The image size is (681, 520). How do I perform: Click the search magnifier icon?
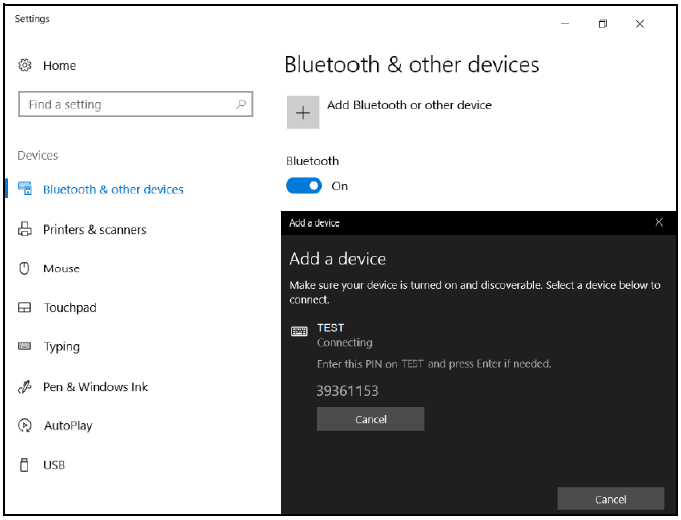pos(241,104)
